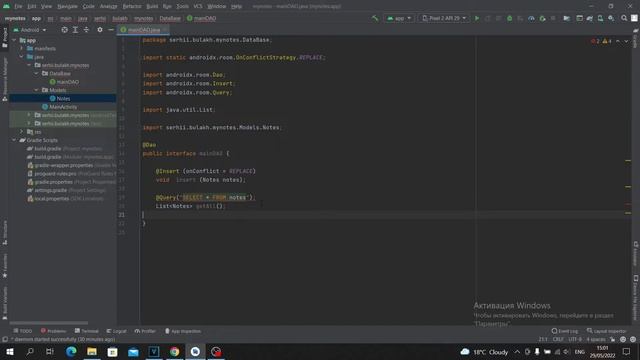The image size is (640, 360).
Task: Open the Tools menu
Action: click(x=182, y=6)
